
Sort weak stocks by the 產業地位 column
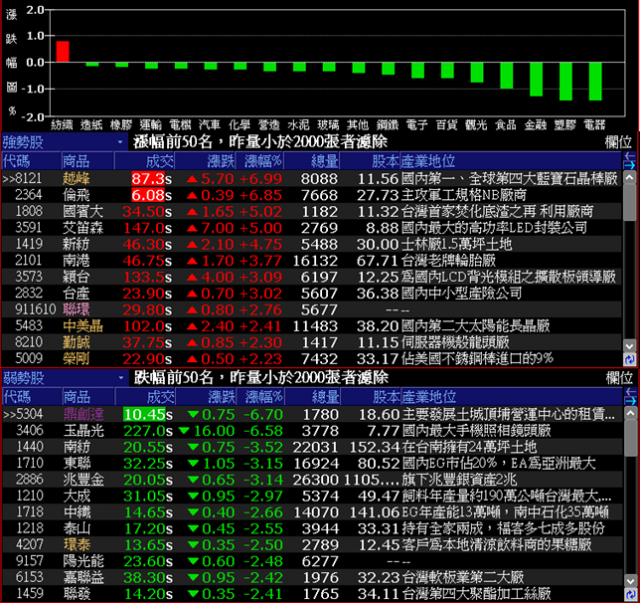tap(511, 397)
